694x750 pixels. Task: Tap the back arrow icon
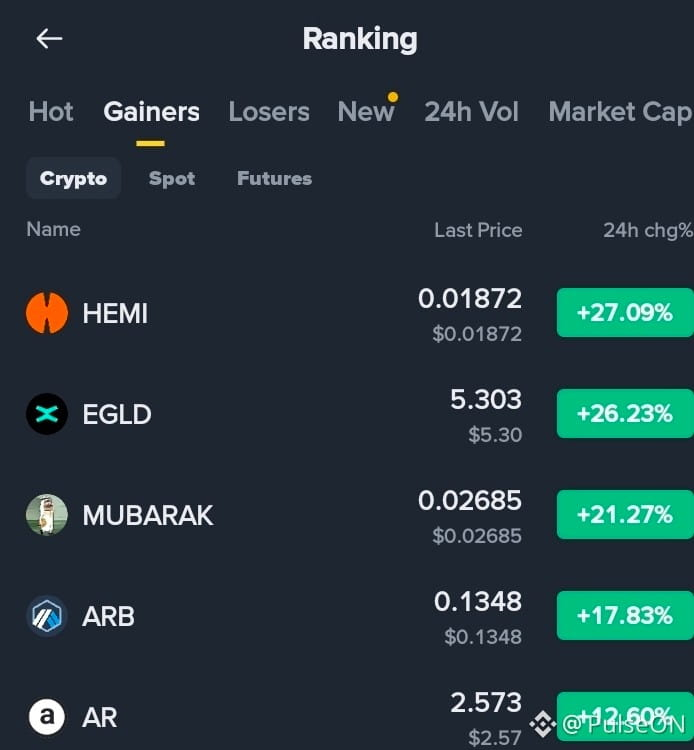(x=49, y=39)
